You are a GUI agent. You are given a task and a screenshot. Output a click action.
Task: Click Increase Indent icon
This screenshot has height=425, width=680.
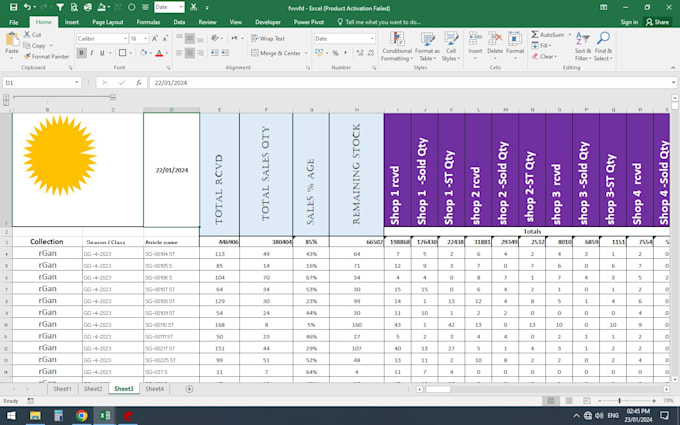tap(225, 53)
